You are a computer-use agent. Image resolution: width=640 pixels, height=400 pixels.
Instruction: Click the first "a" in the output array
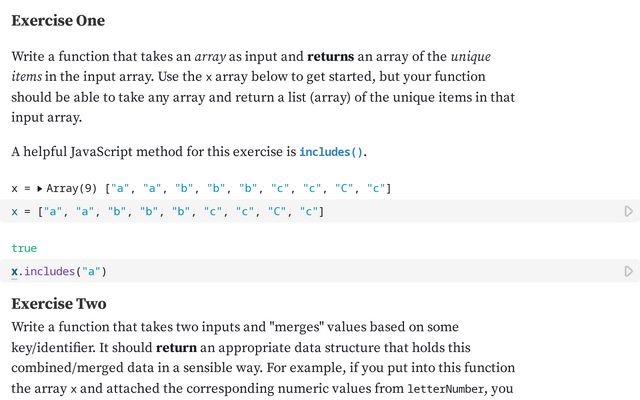(120, 189)
